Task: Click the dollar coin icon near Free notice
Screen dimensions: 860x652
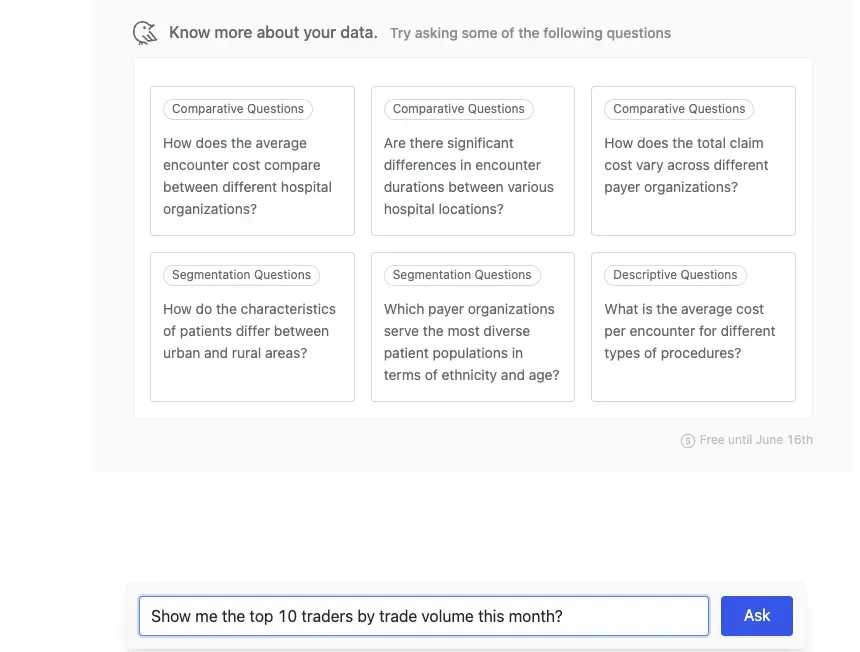Action: [x=688, y=440]
